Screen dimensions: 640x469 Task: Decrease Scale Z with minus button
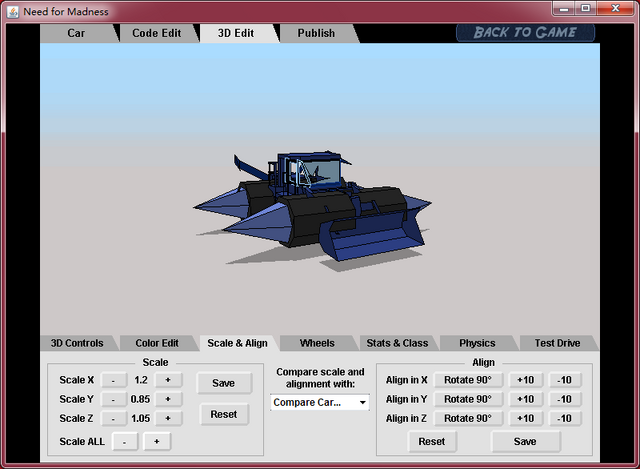[x=113, y=418]
